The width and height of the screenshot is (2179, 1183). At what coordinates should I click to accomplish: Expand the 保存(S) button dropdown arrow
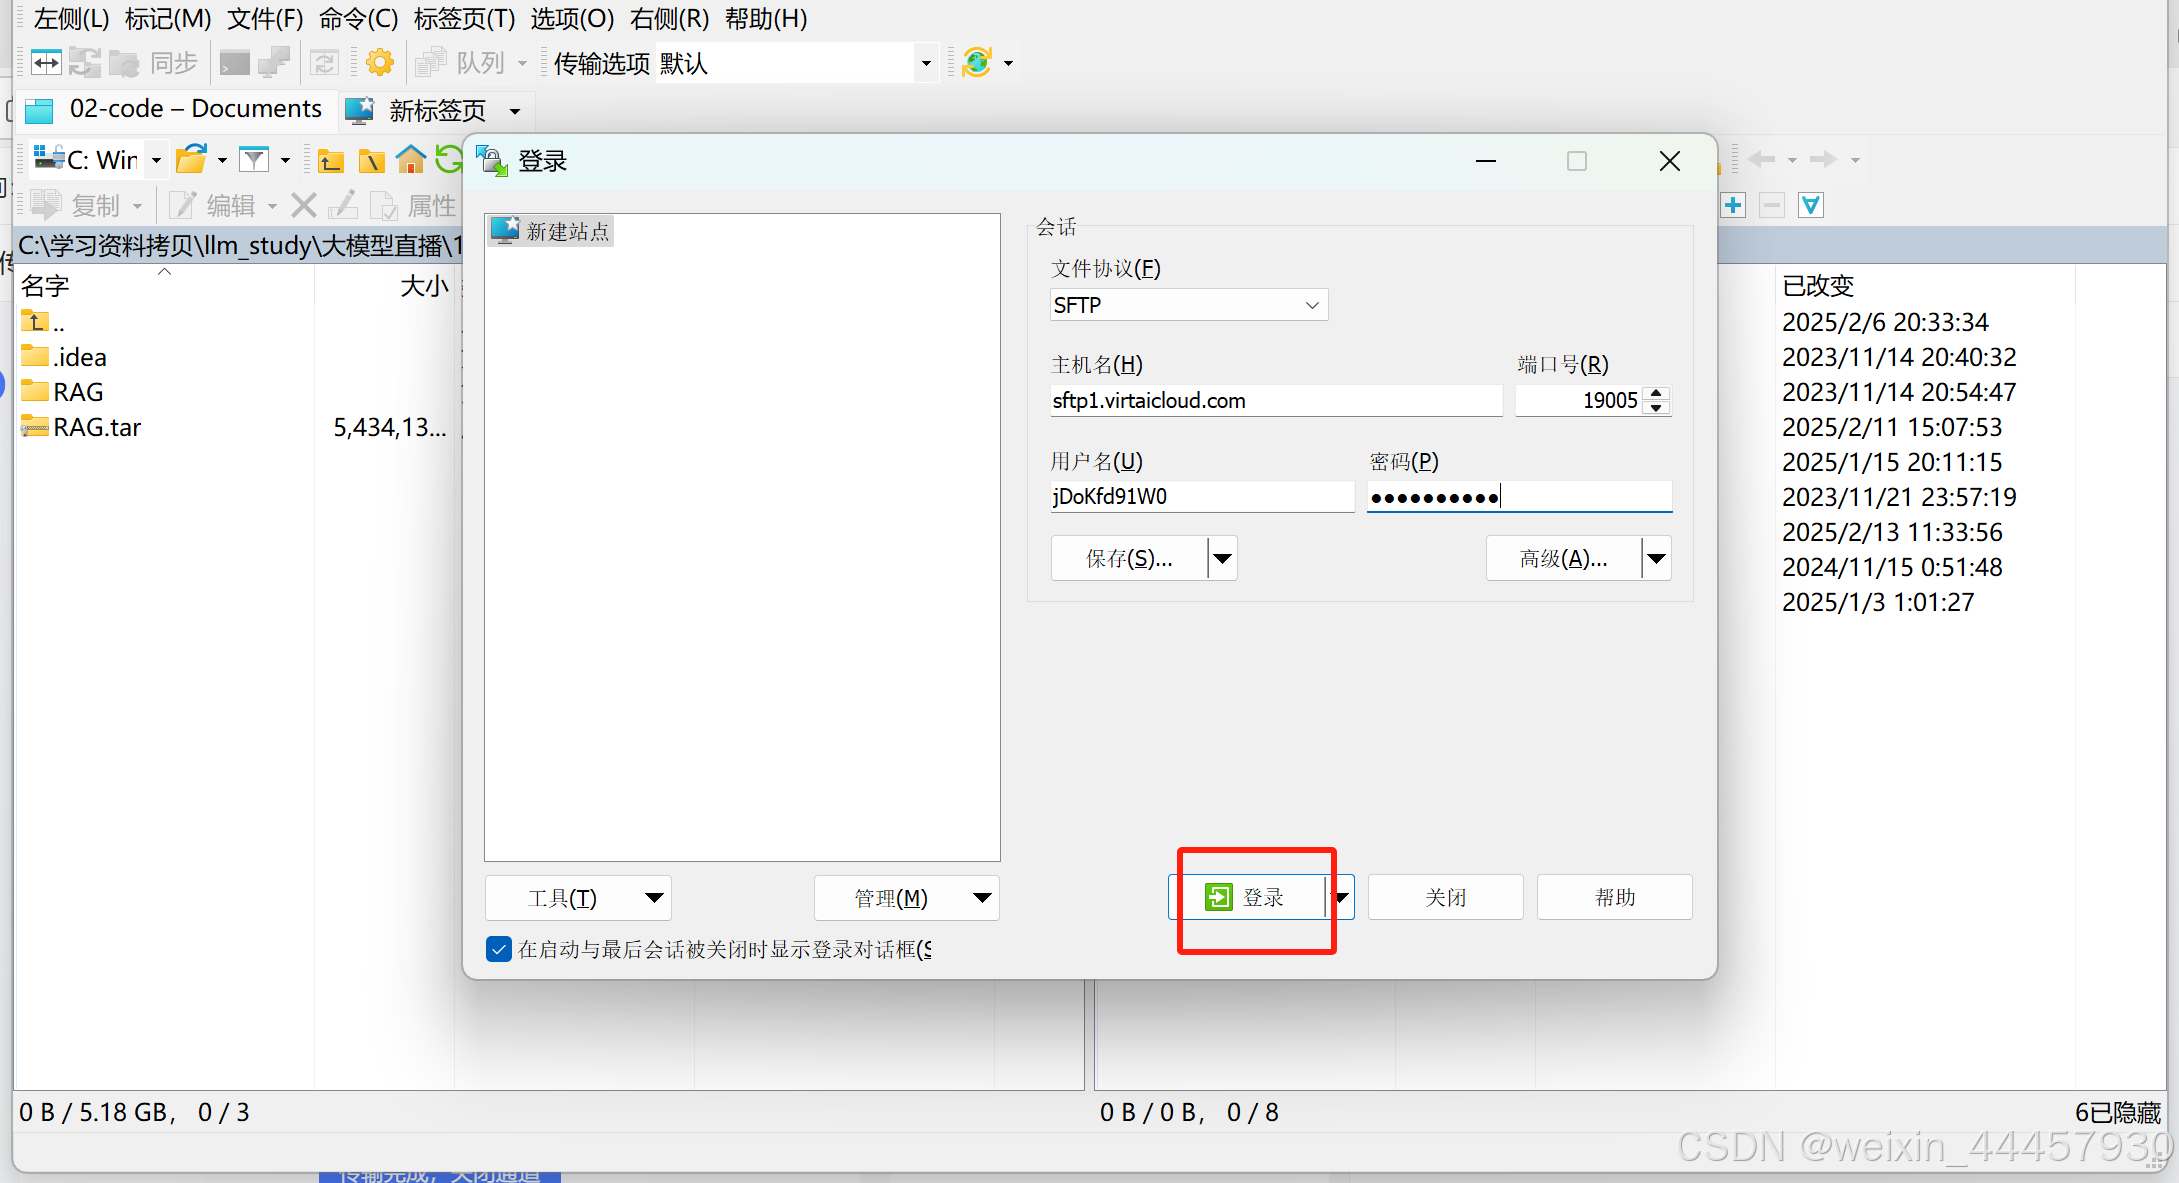[x=1222, y=558]
